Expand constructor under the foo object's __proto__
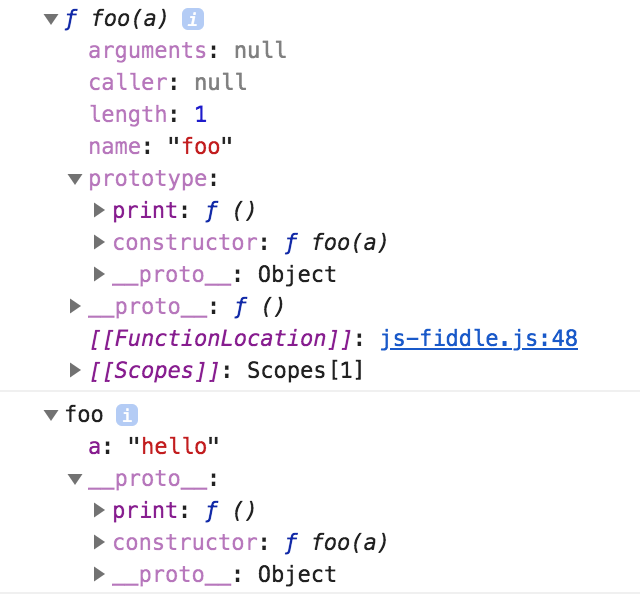 tap(99, 542)
